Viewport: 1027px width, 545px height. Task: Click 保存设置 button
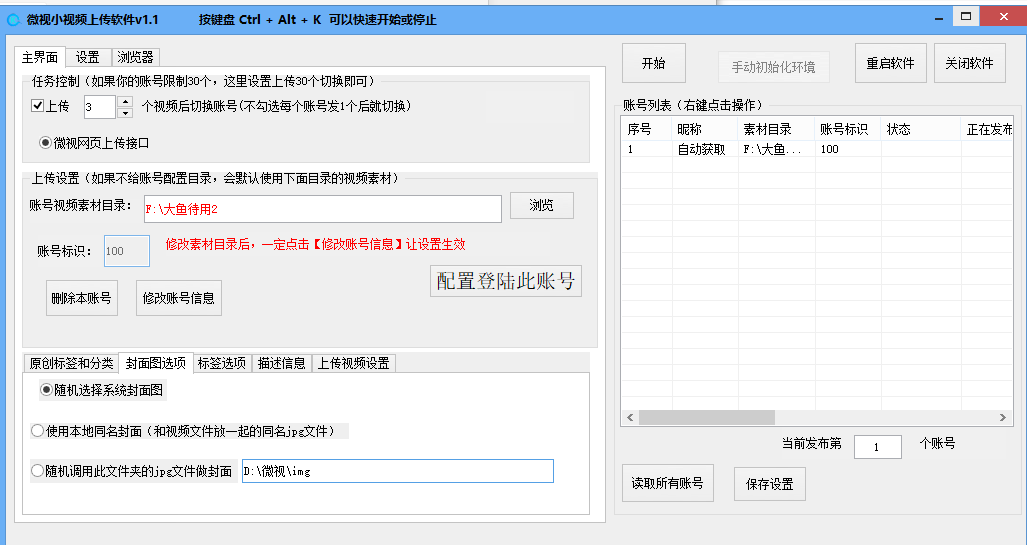[x=770, y=484]
